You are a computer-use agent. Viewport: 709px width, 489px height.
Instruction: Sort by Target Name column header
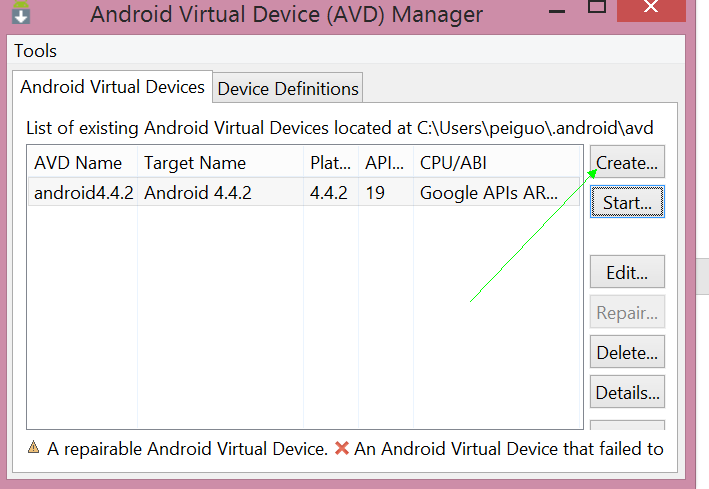pyautogui.click(x=220, y=162)
